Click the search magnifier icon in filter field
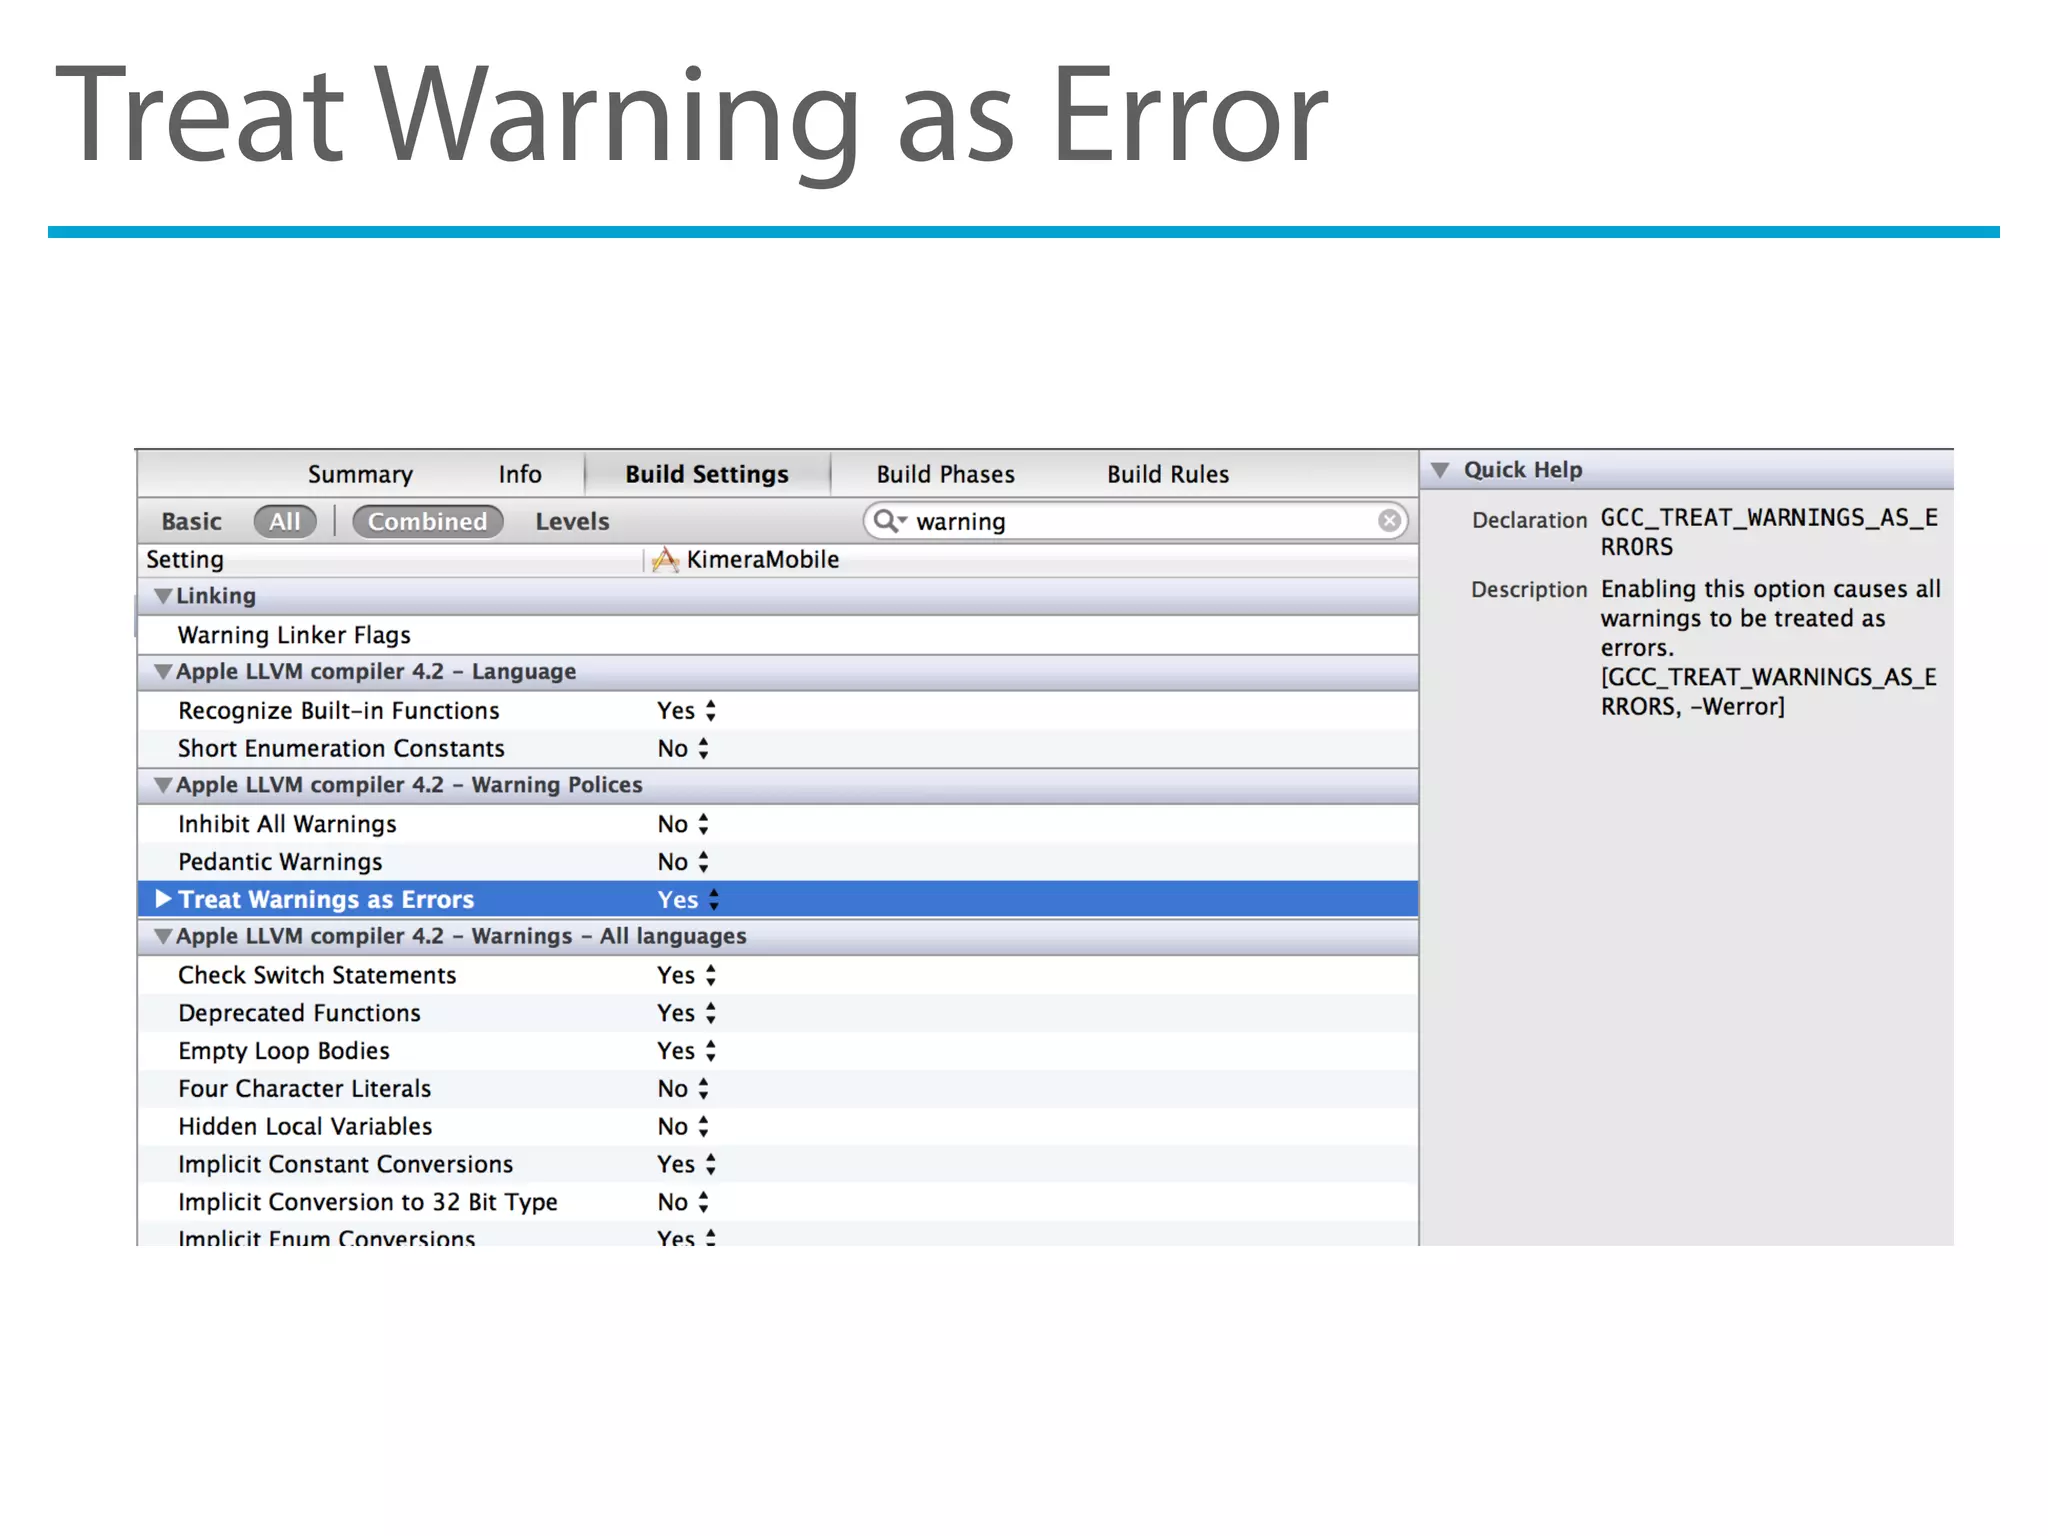2048x1536 pixels. pyautogui.click(x=889, y=521)
